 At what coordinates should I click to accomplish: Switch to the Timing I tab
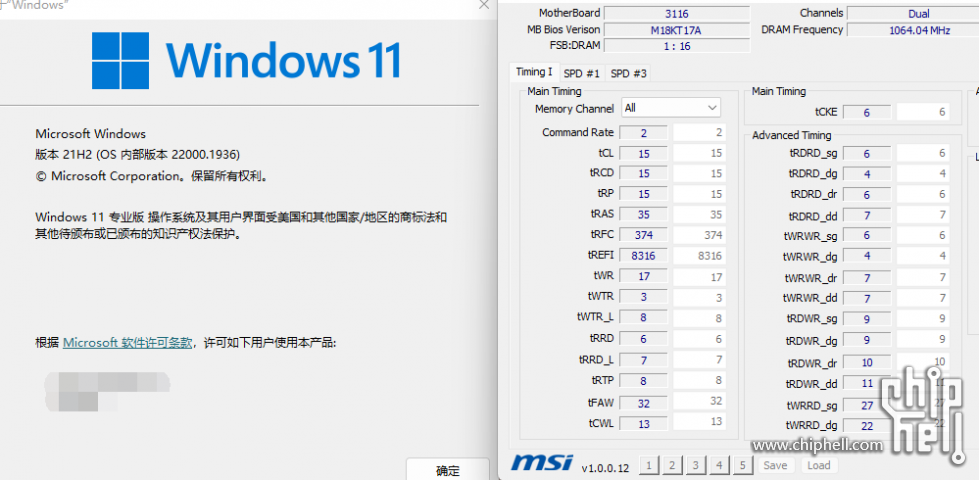click(534, 72)
